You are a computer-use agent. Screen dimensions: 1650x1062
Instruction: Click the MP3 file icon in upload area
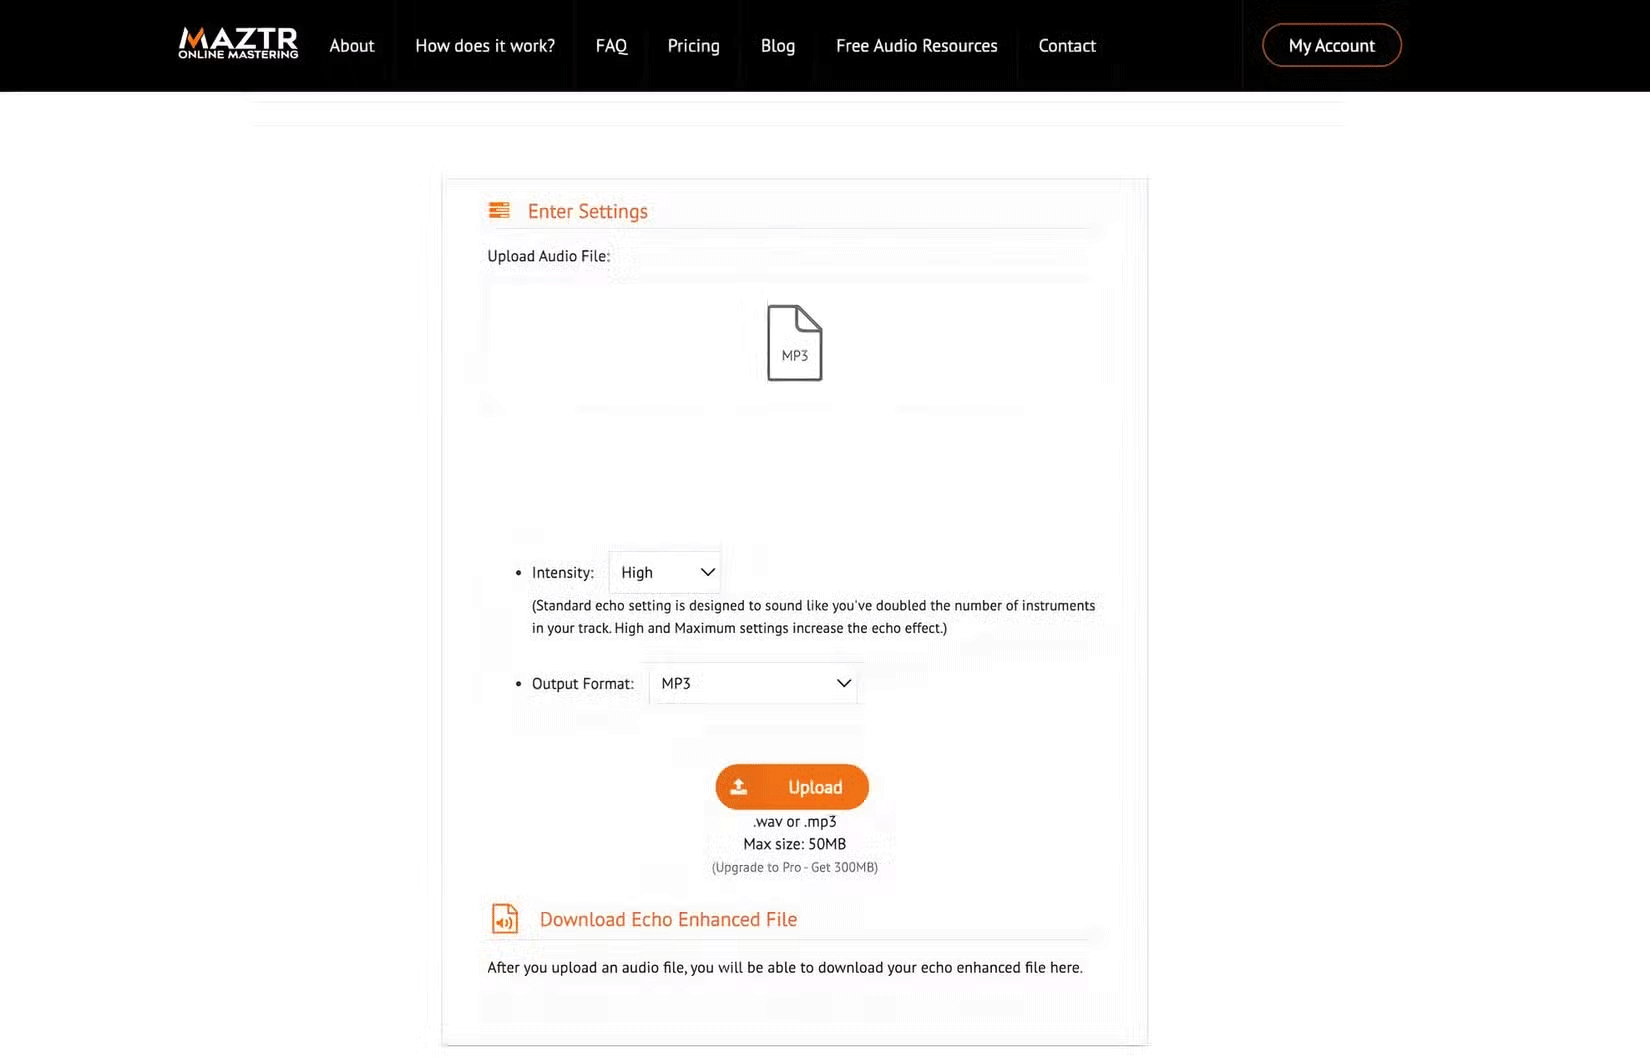coord(795,343)
